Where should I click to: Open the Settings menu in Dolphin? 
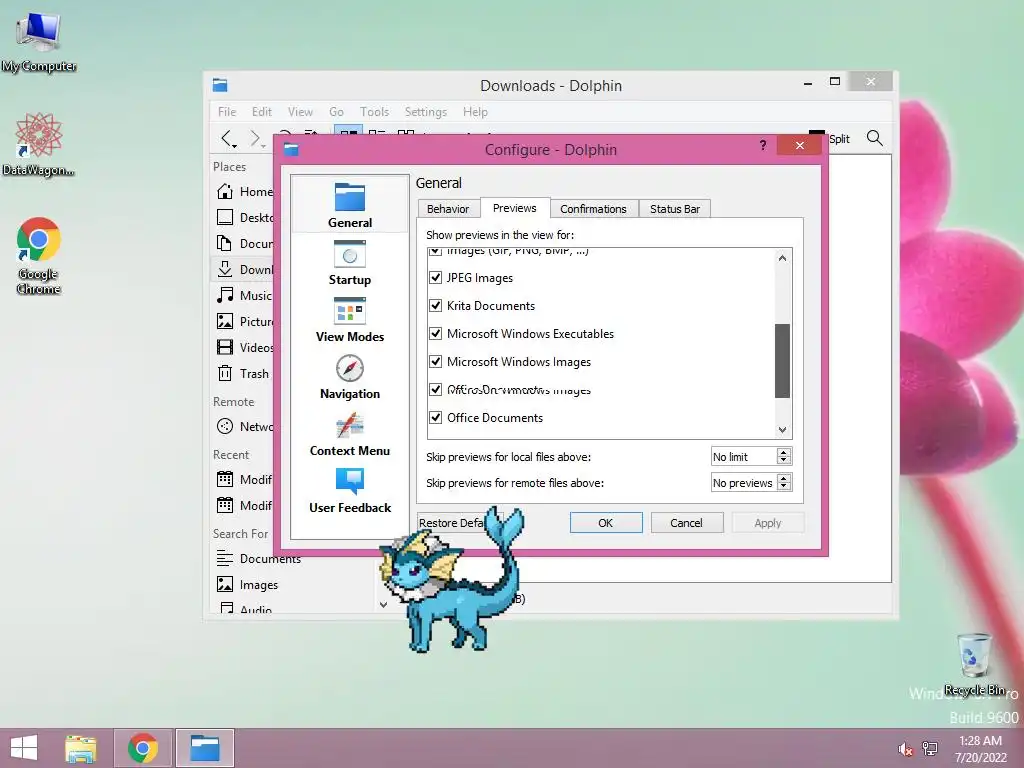coord(426,112)
